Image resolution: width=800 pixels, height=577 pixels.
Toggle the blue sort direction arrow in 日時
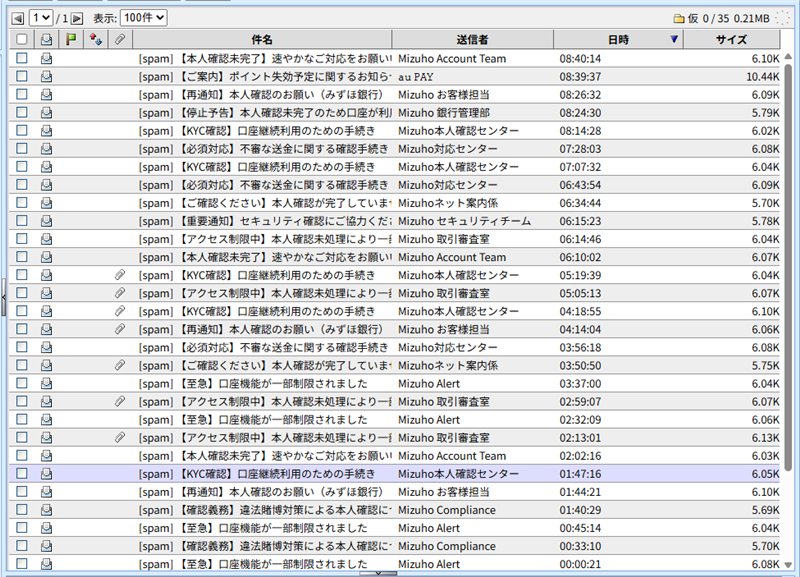point(674,39)
